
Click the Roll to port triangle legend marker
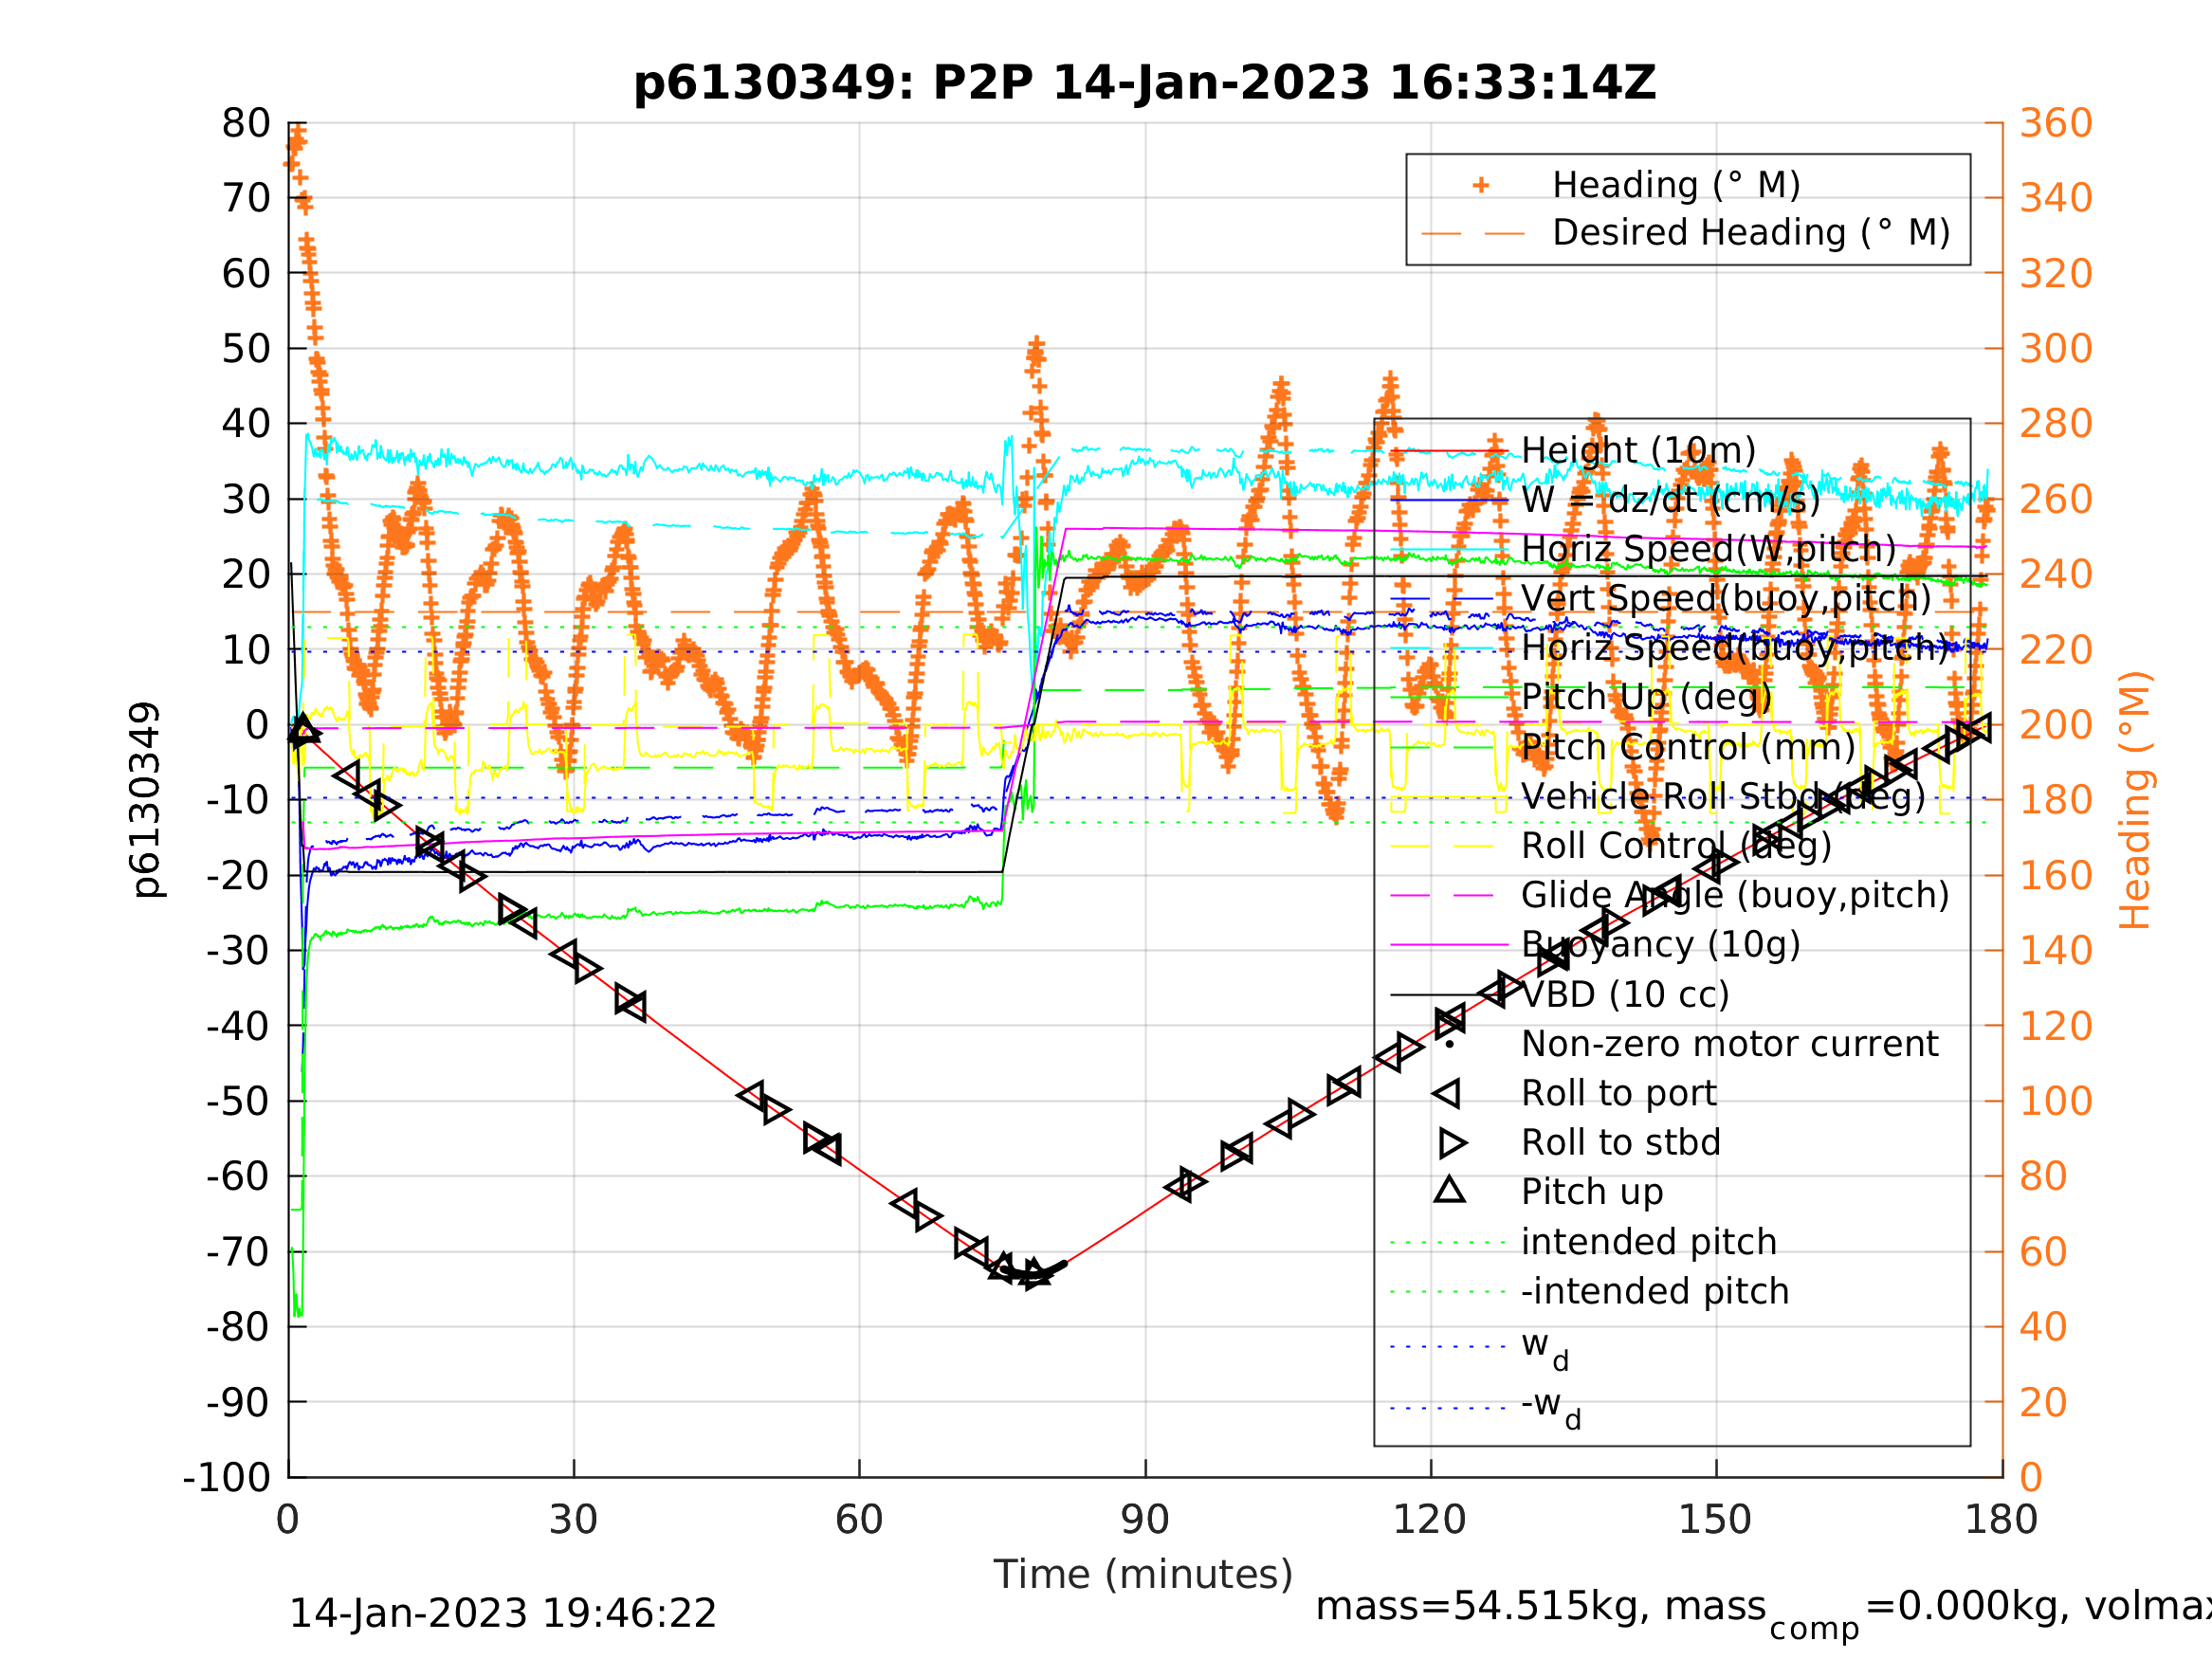pyautogui.click(x=1447, y=1093)
